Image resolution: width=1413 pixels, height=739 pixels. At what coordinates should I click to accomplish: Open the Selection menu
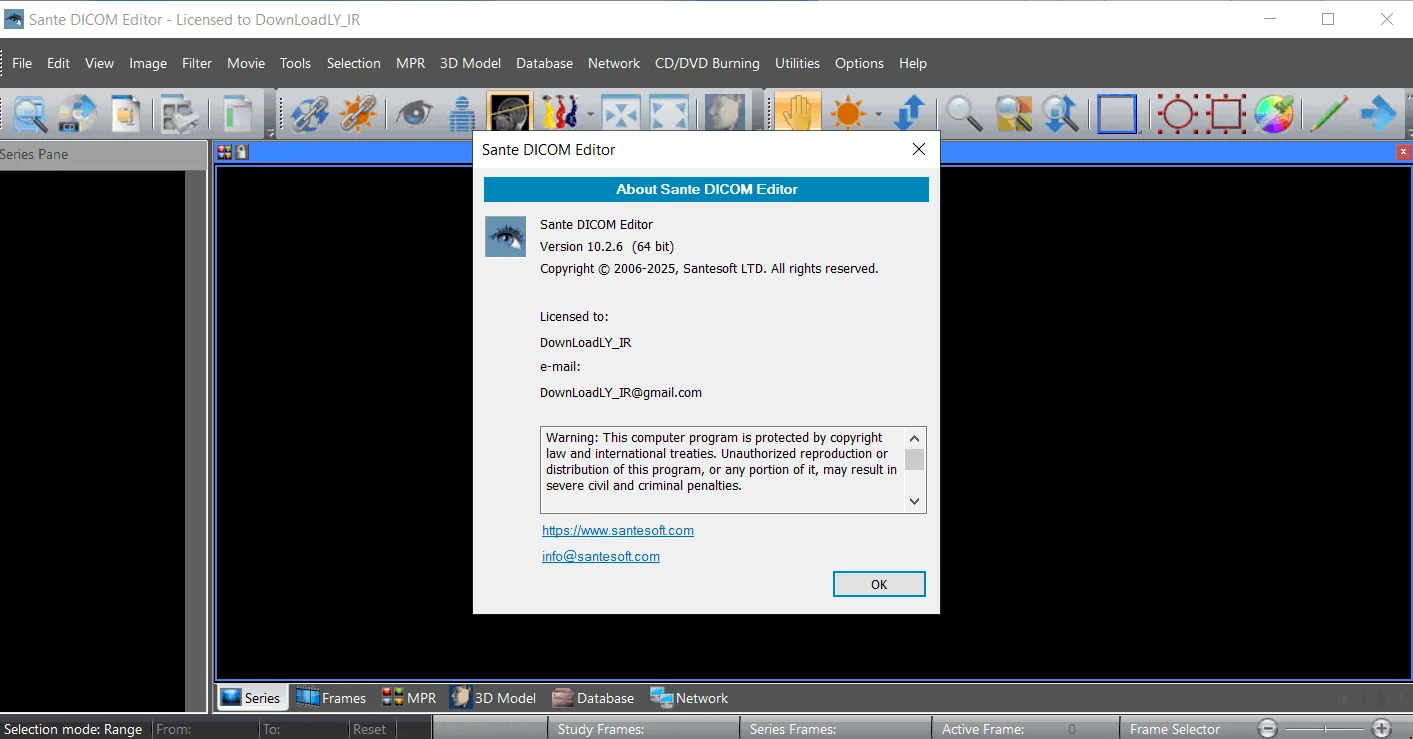click(354, 63)
